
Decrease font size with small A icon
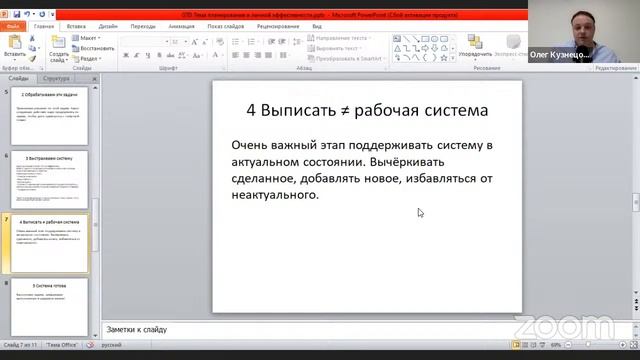coord(205,42)
